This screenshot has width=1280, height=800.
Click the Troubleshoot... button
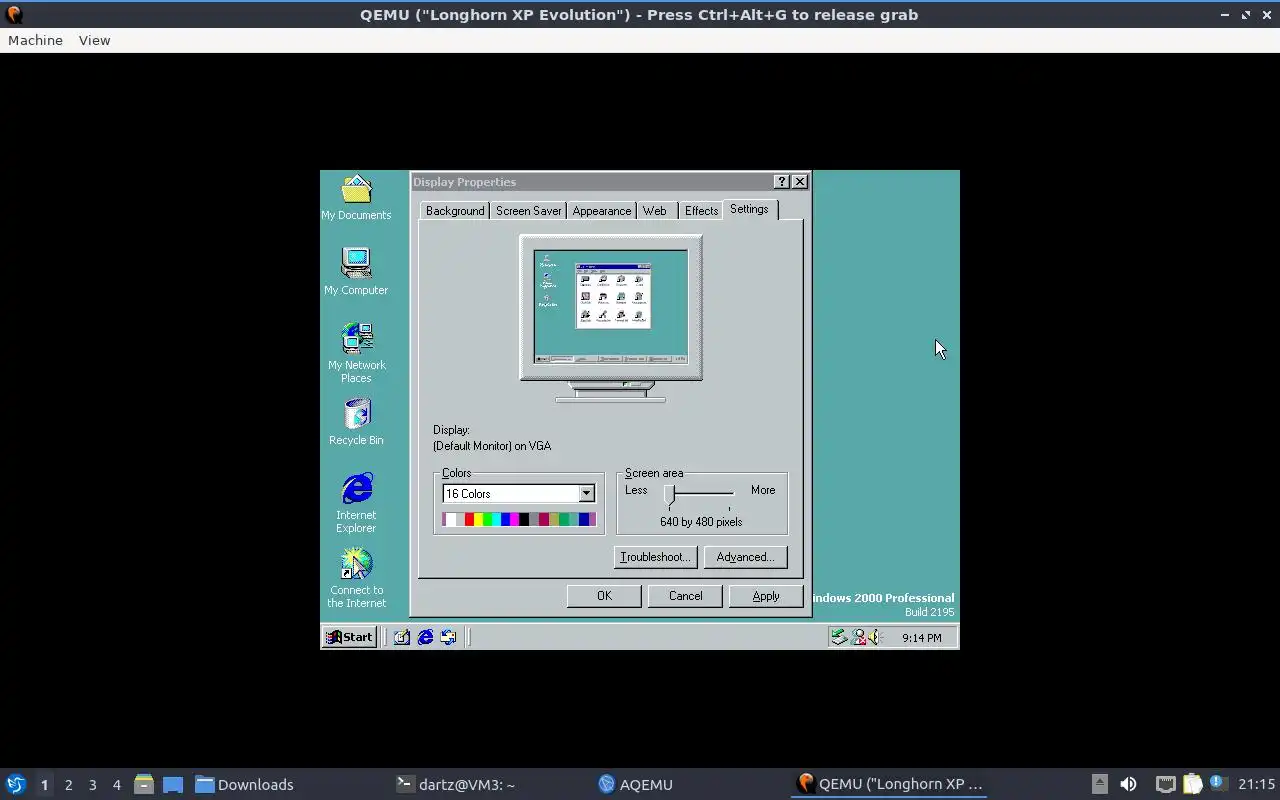[655, 557]
